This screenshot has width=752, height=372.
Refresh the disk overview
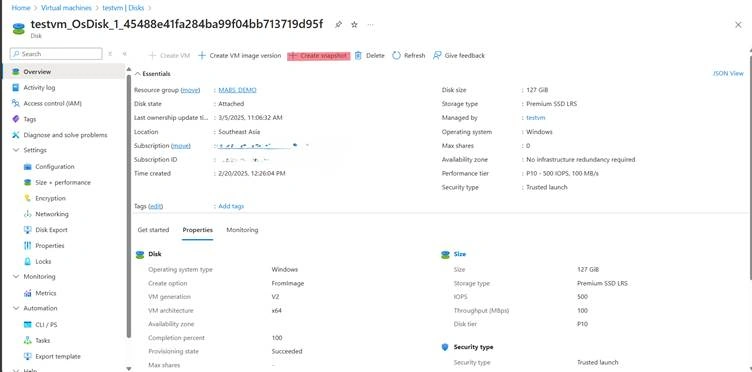(x=409, y=56)
